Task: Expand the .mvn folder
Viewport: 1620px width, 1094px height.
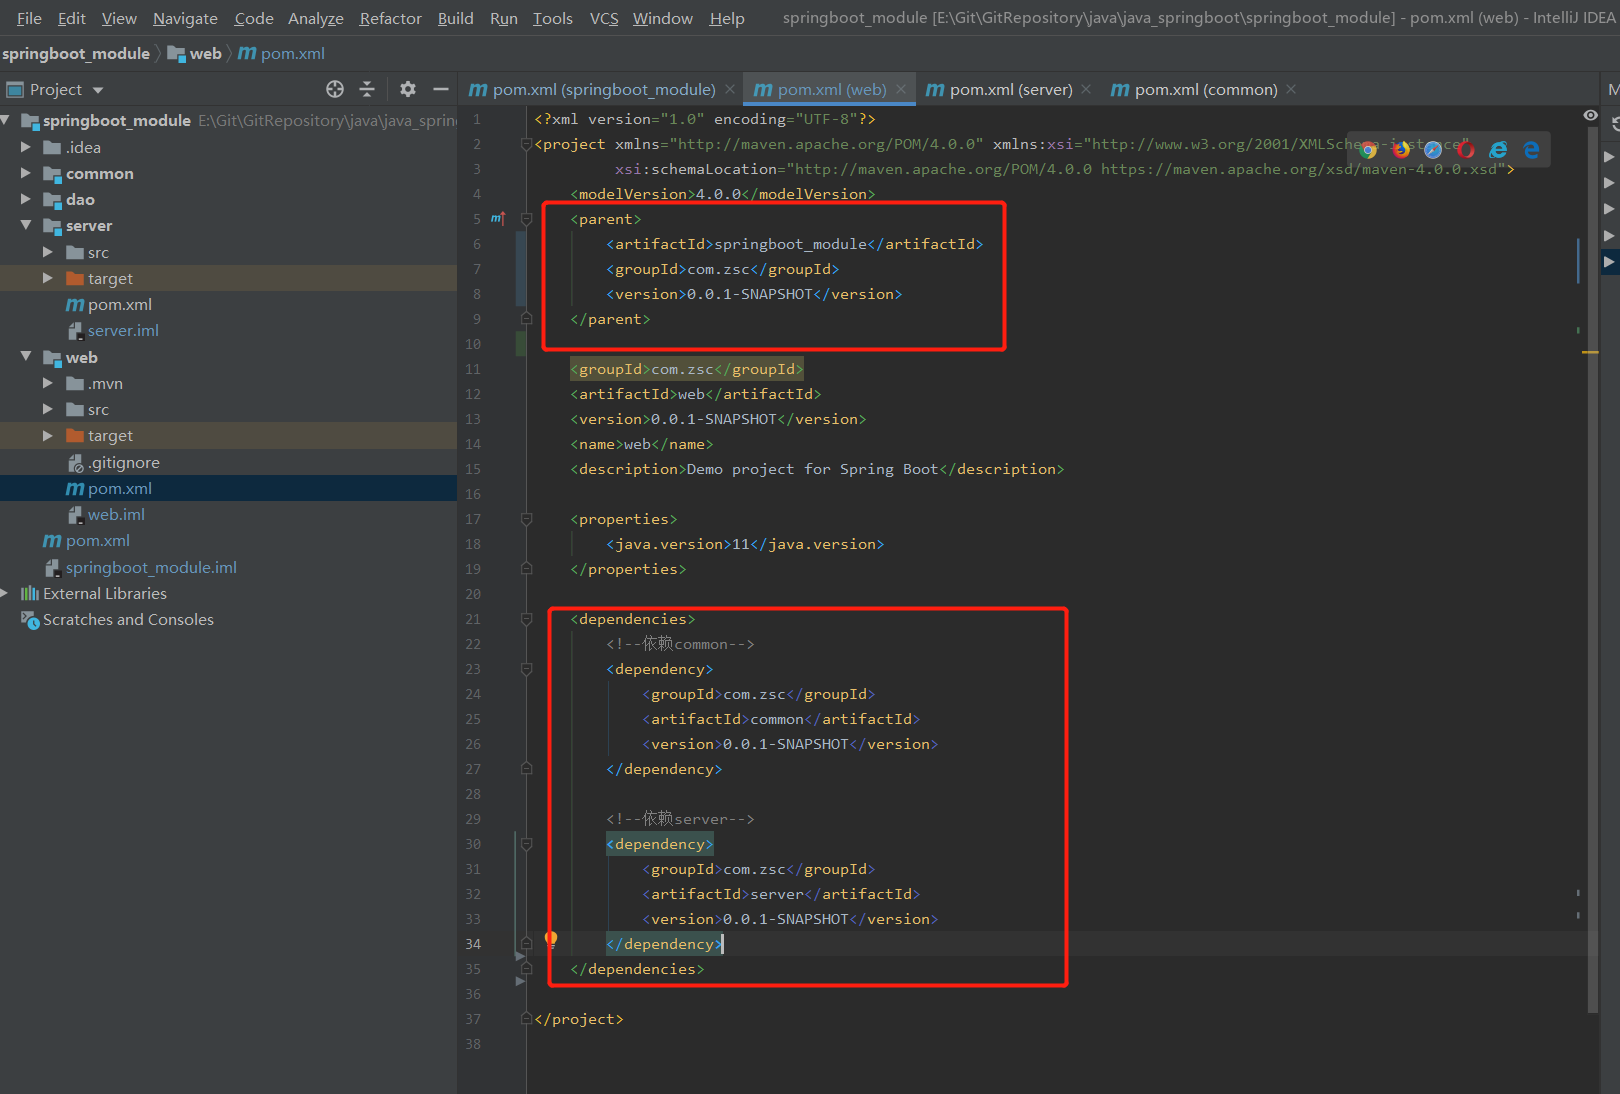Action: [47, 383]
